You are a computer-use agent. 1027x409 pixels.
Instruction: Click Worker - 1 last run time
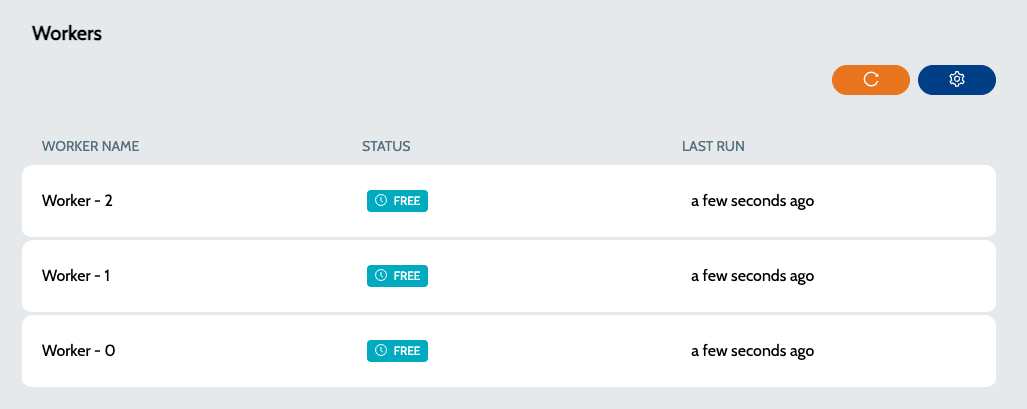[753, 276]
